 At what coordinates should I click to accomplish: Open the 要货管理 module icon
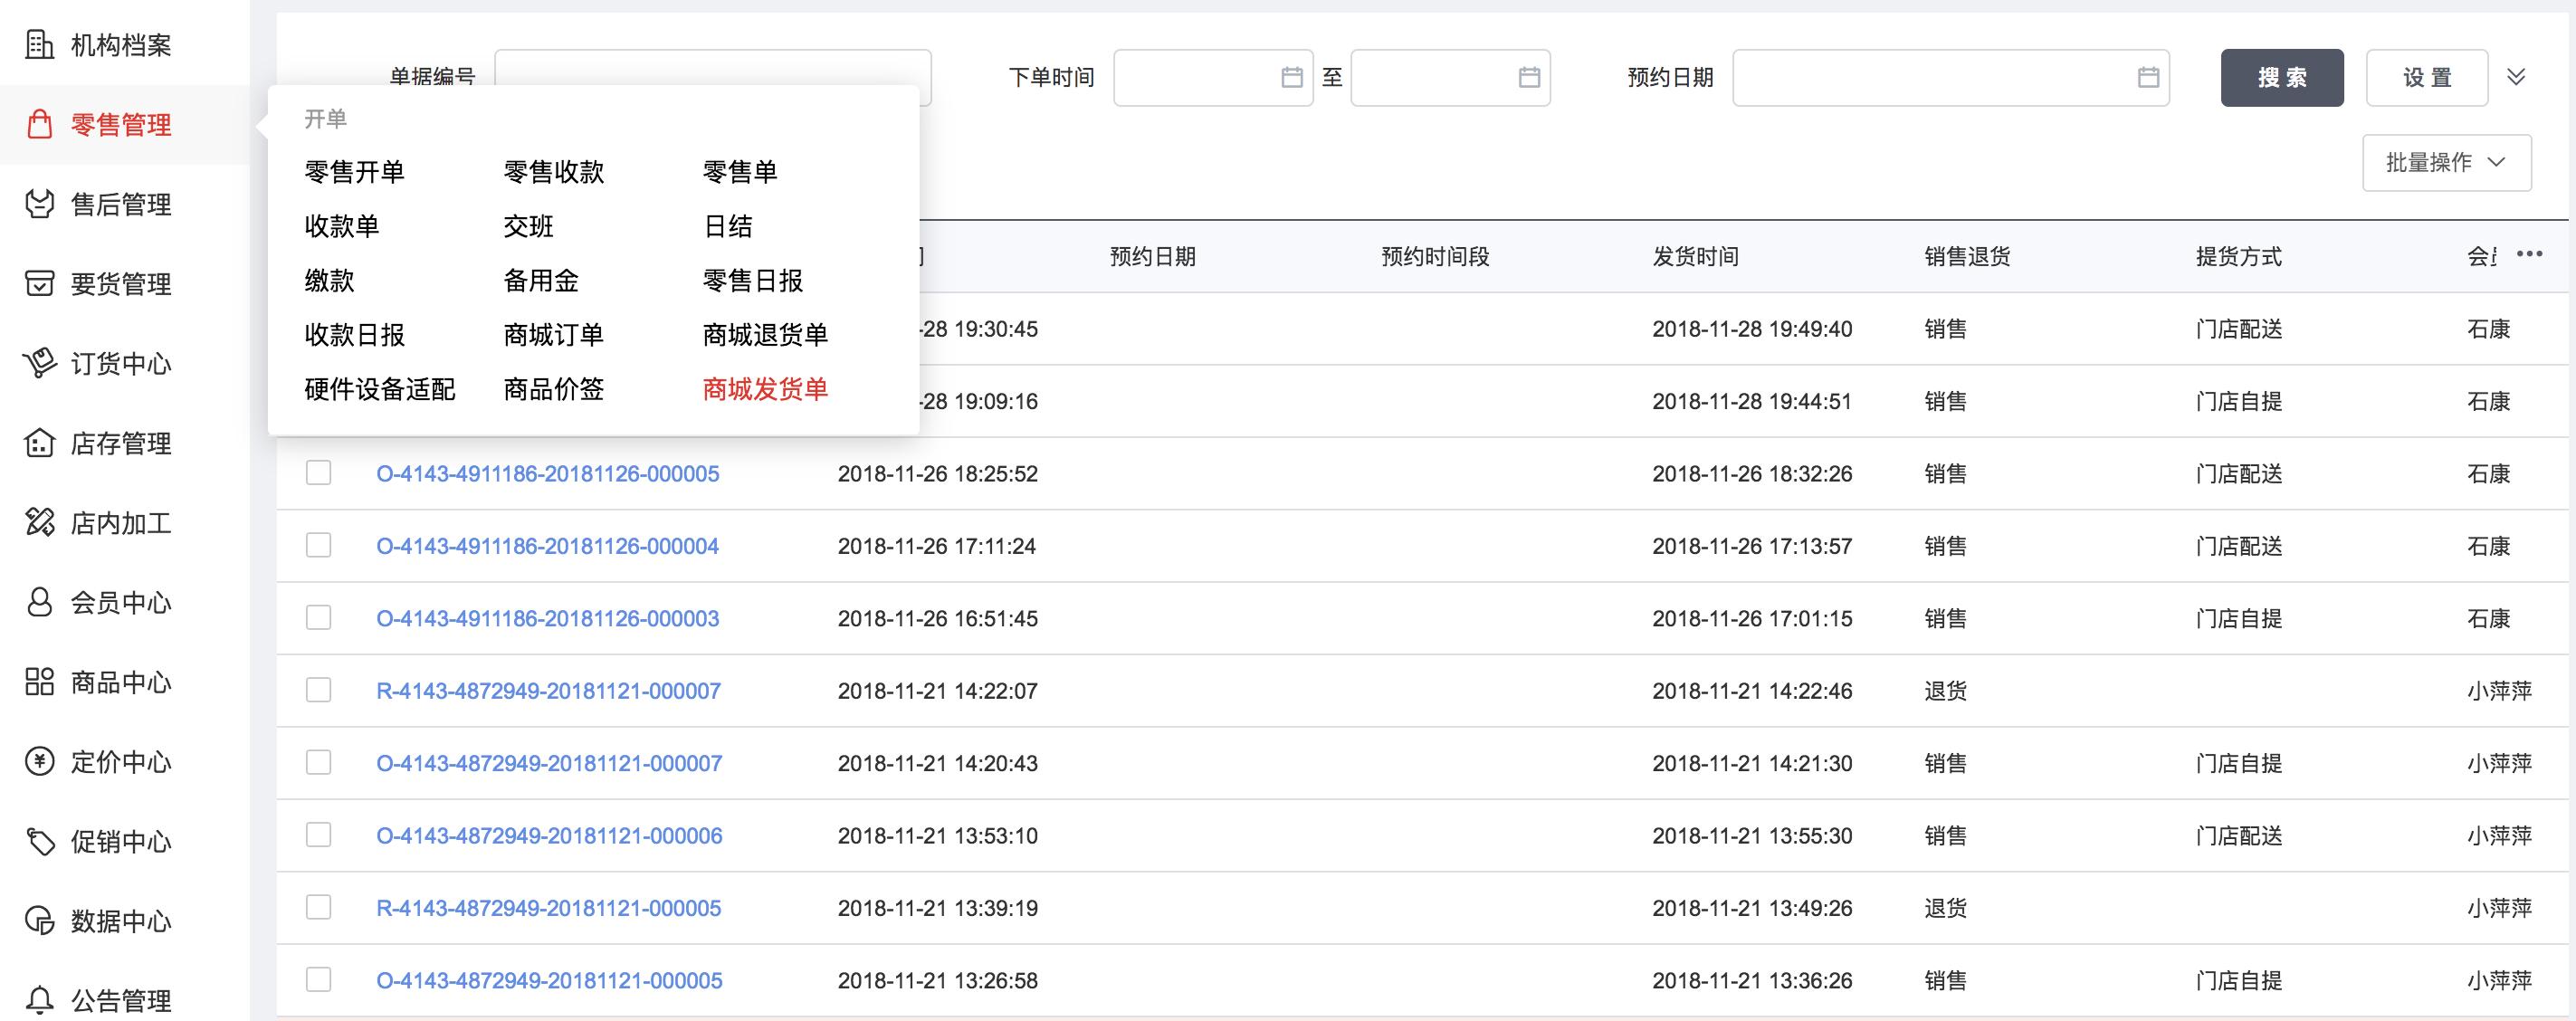click(38, 284)
